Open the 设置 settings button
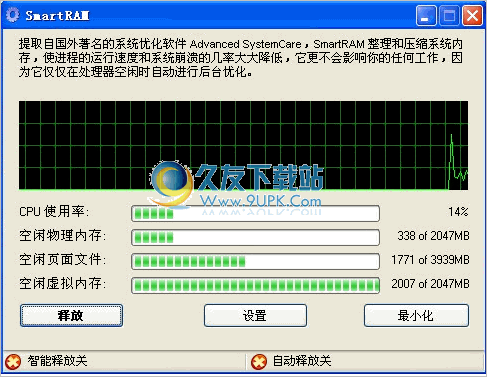 [255, 315]
